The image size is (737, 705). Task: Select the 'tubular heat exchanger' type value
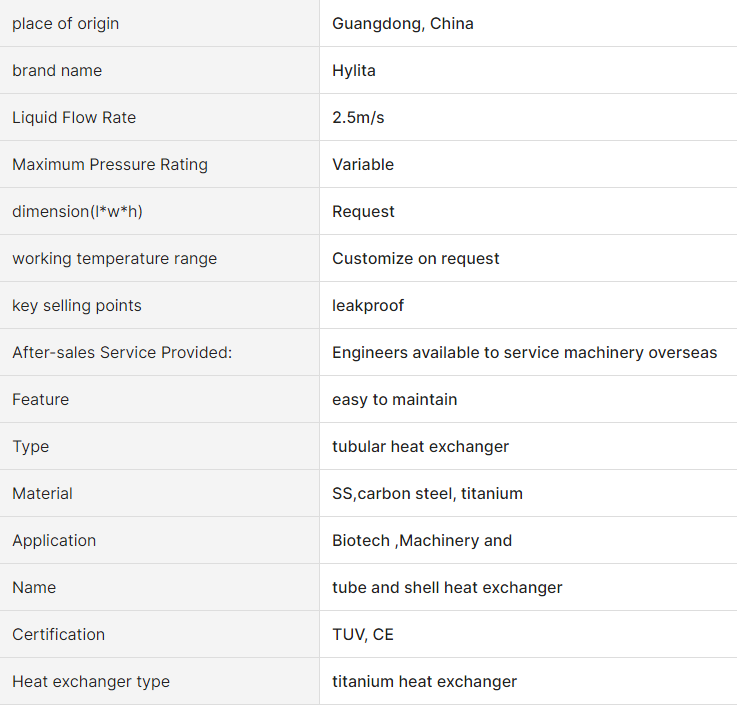coord(420,446)
